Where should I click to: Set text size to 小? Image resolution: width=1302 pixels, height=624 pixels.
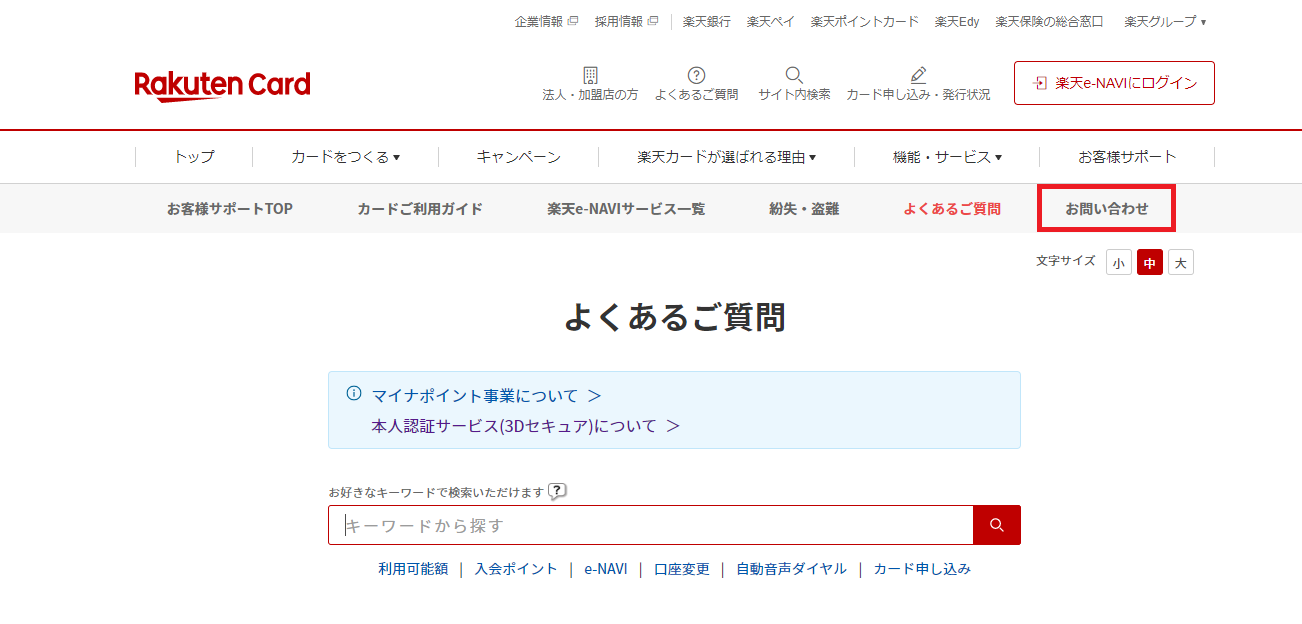[1119, 263]
